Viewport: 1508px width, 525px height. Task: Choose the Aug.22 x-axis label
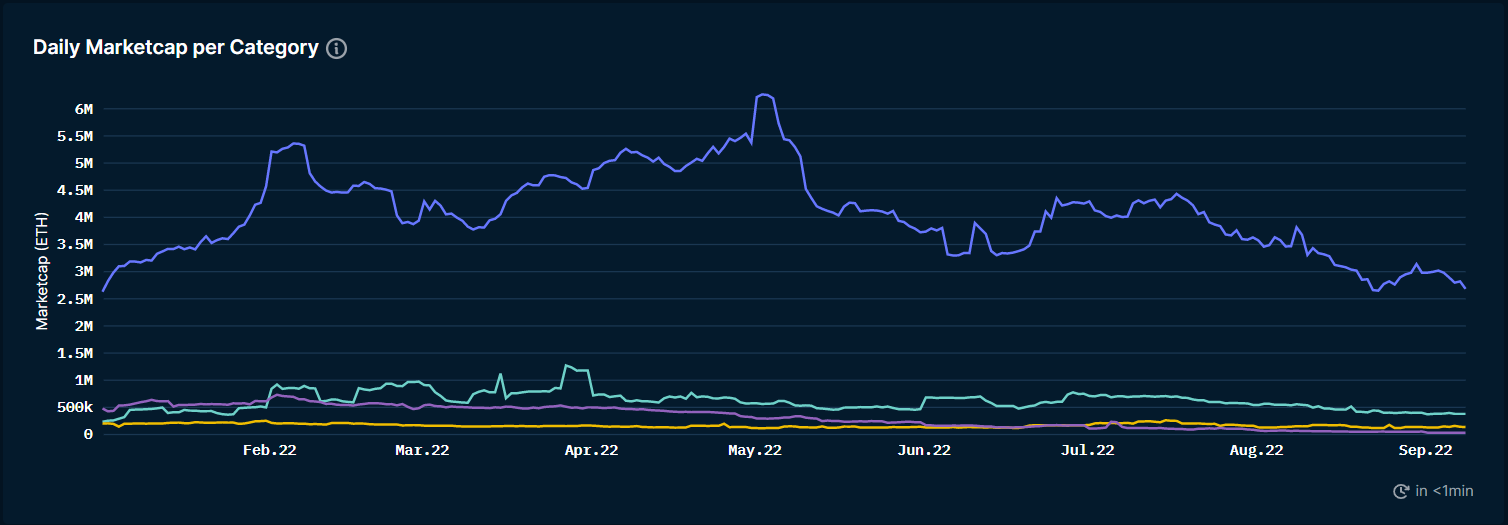(1255, 451)
